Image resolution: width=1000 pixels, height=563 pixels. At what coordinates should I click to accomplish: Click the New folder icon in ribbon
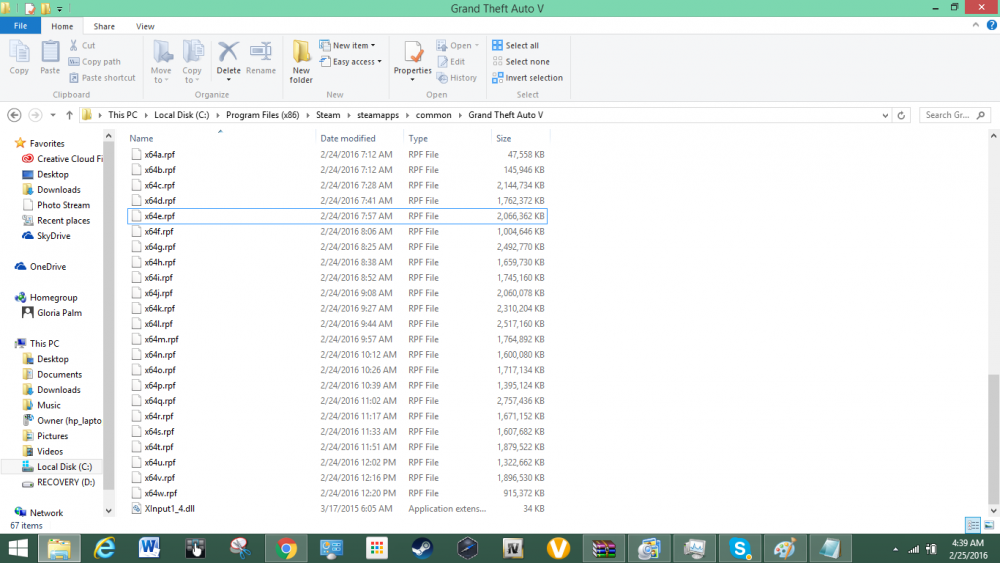pyautogui.click(x=301, y=60)
